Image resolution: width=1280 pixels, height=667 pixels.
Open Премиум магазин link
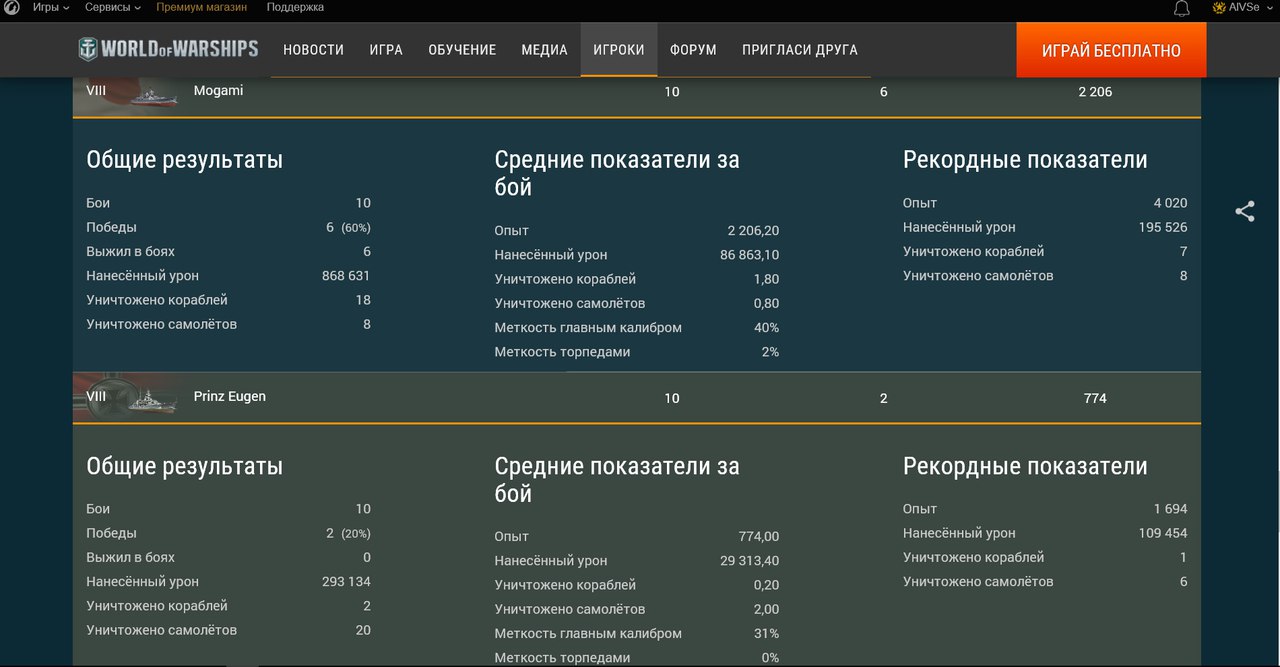(x=204, y=8)
